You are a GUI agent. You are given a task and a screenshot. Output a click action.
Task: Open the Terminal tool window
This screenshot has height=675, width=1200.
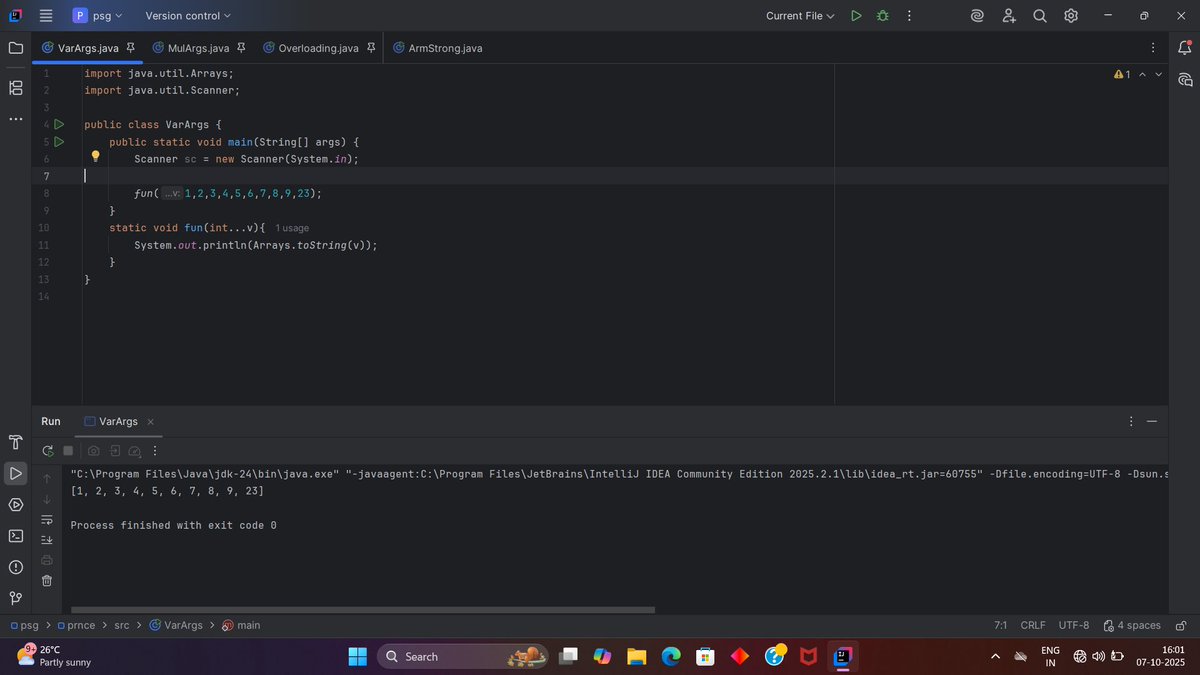pos(15,535)
